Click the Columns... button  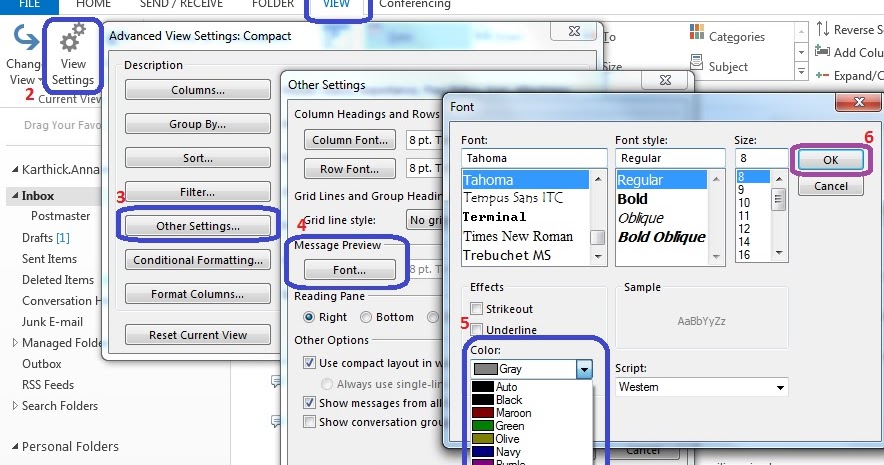point(198,90)
